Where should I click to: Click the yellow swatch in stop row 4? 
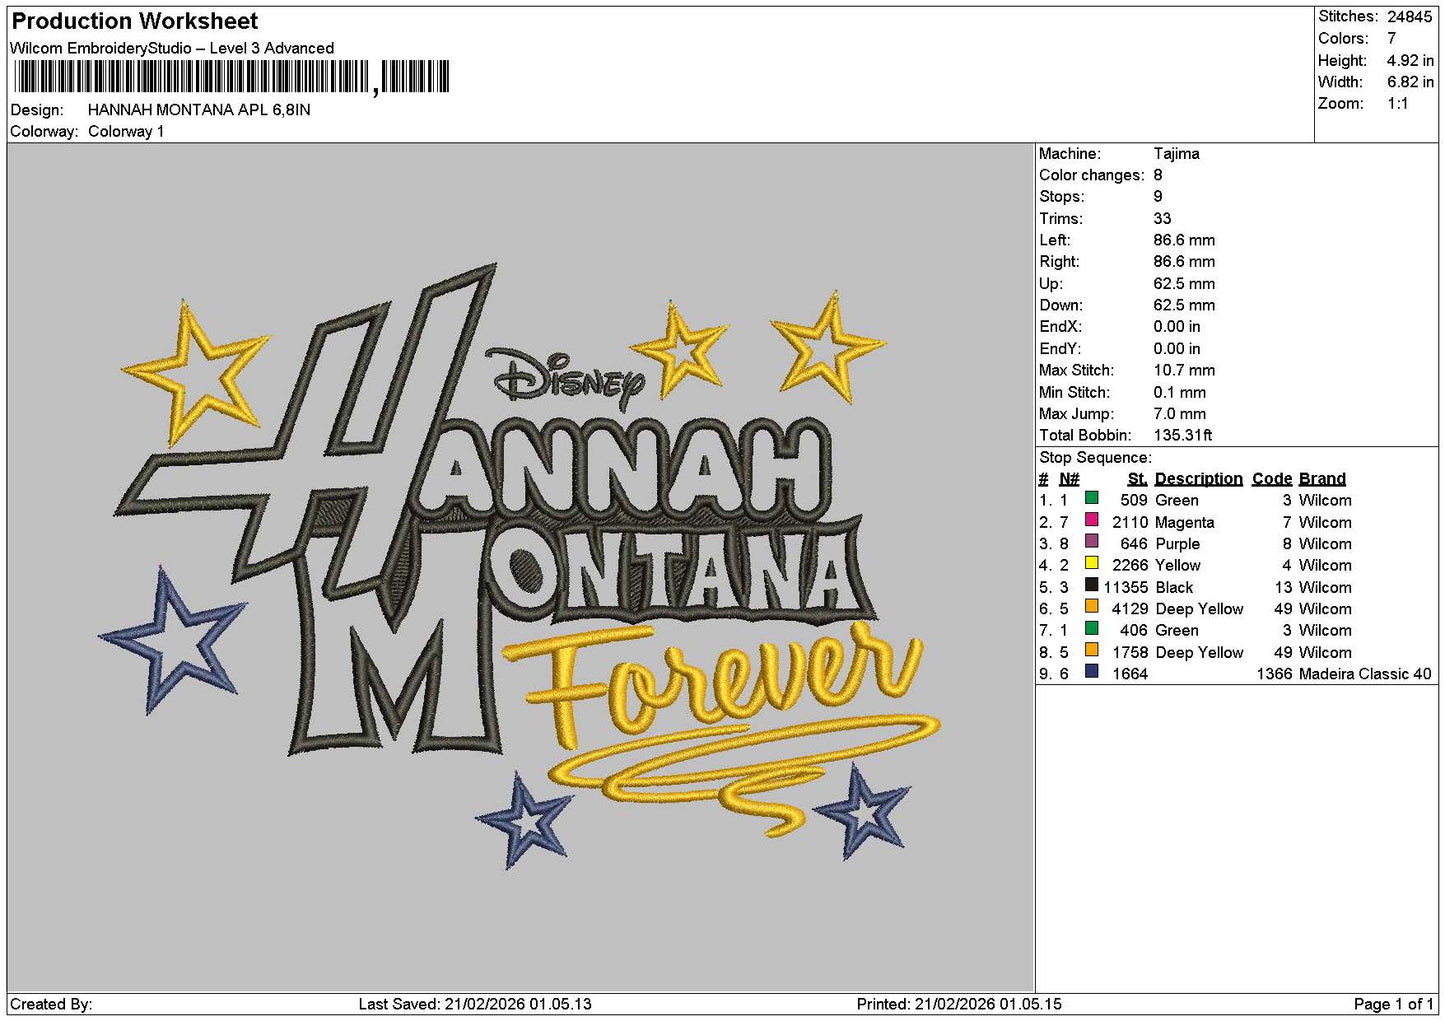tap(1092, 563)
